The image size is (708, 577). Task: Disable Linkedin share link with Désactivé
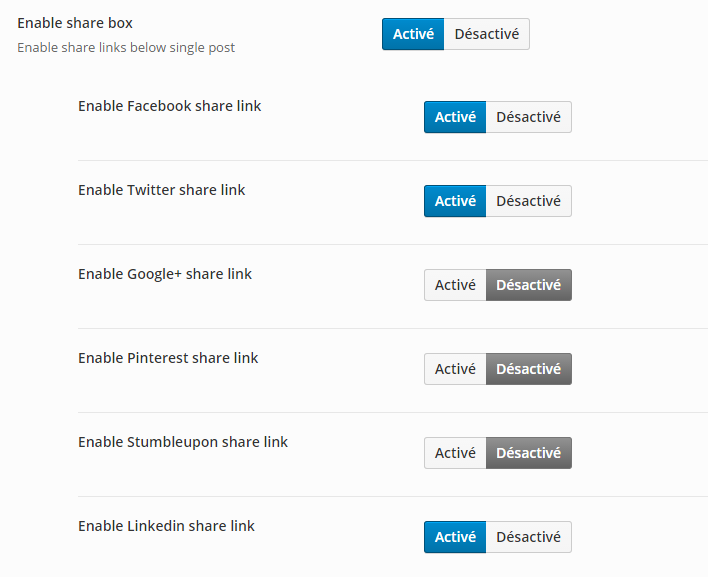tap(528, 537)
